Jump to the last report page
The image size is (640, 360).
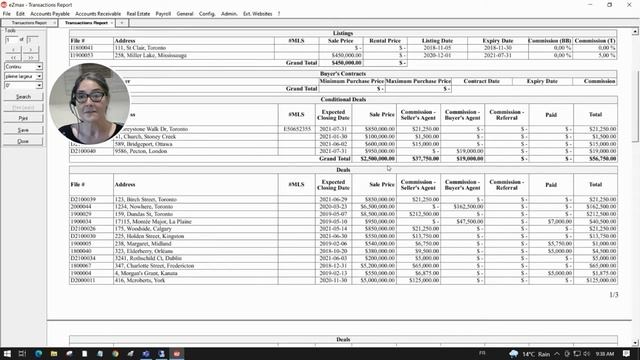pyautogui.click(x=31, y=57)
